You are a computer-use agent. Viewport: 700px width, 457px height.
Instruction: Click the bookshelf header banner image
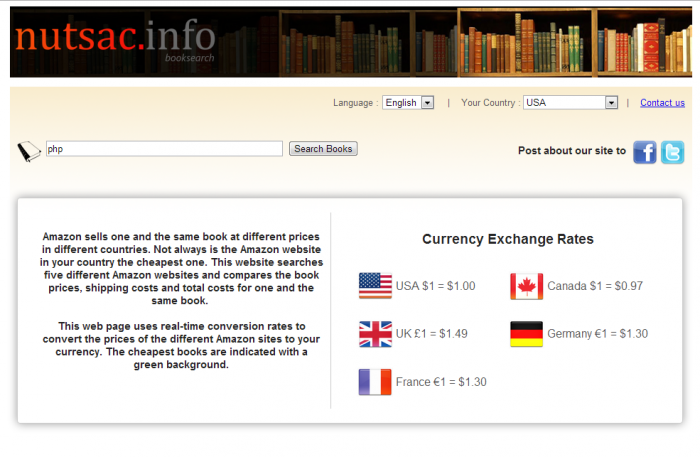pos(480,42)
